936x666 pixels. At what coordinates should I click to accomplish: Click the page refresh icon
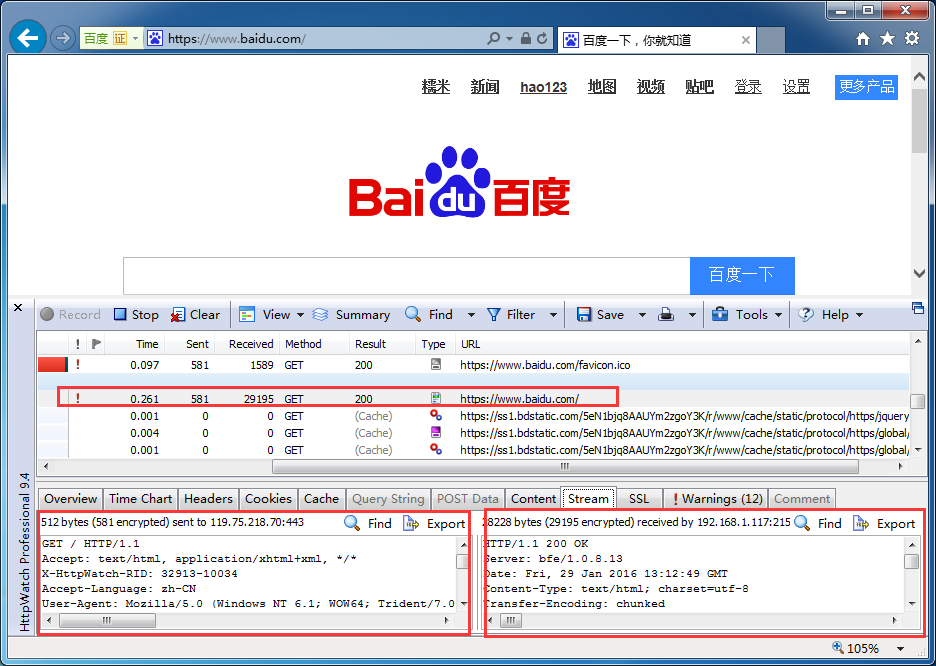coord(542,39)
